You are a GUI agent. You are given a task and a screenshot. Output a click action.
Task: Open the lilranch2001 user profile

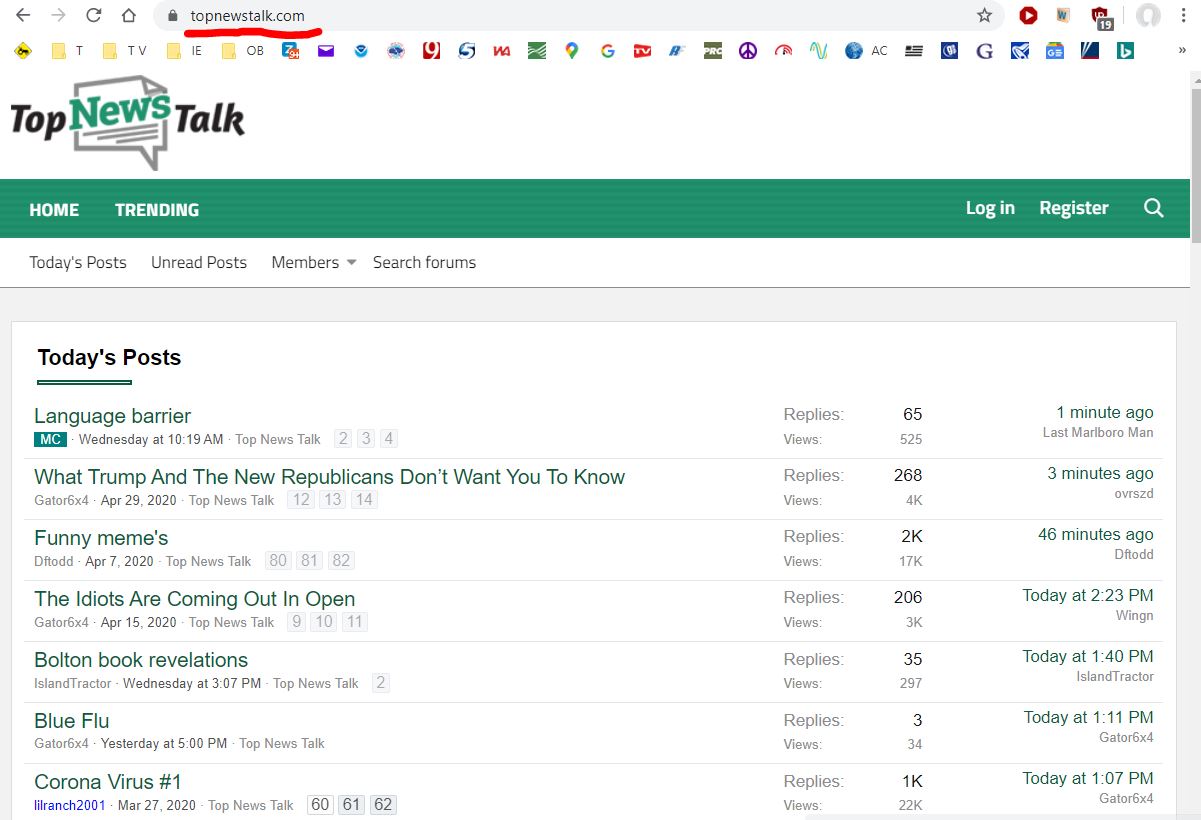[70, 805]
